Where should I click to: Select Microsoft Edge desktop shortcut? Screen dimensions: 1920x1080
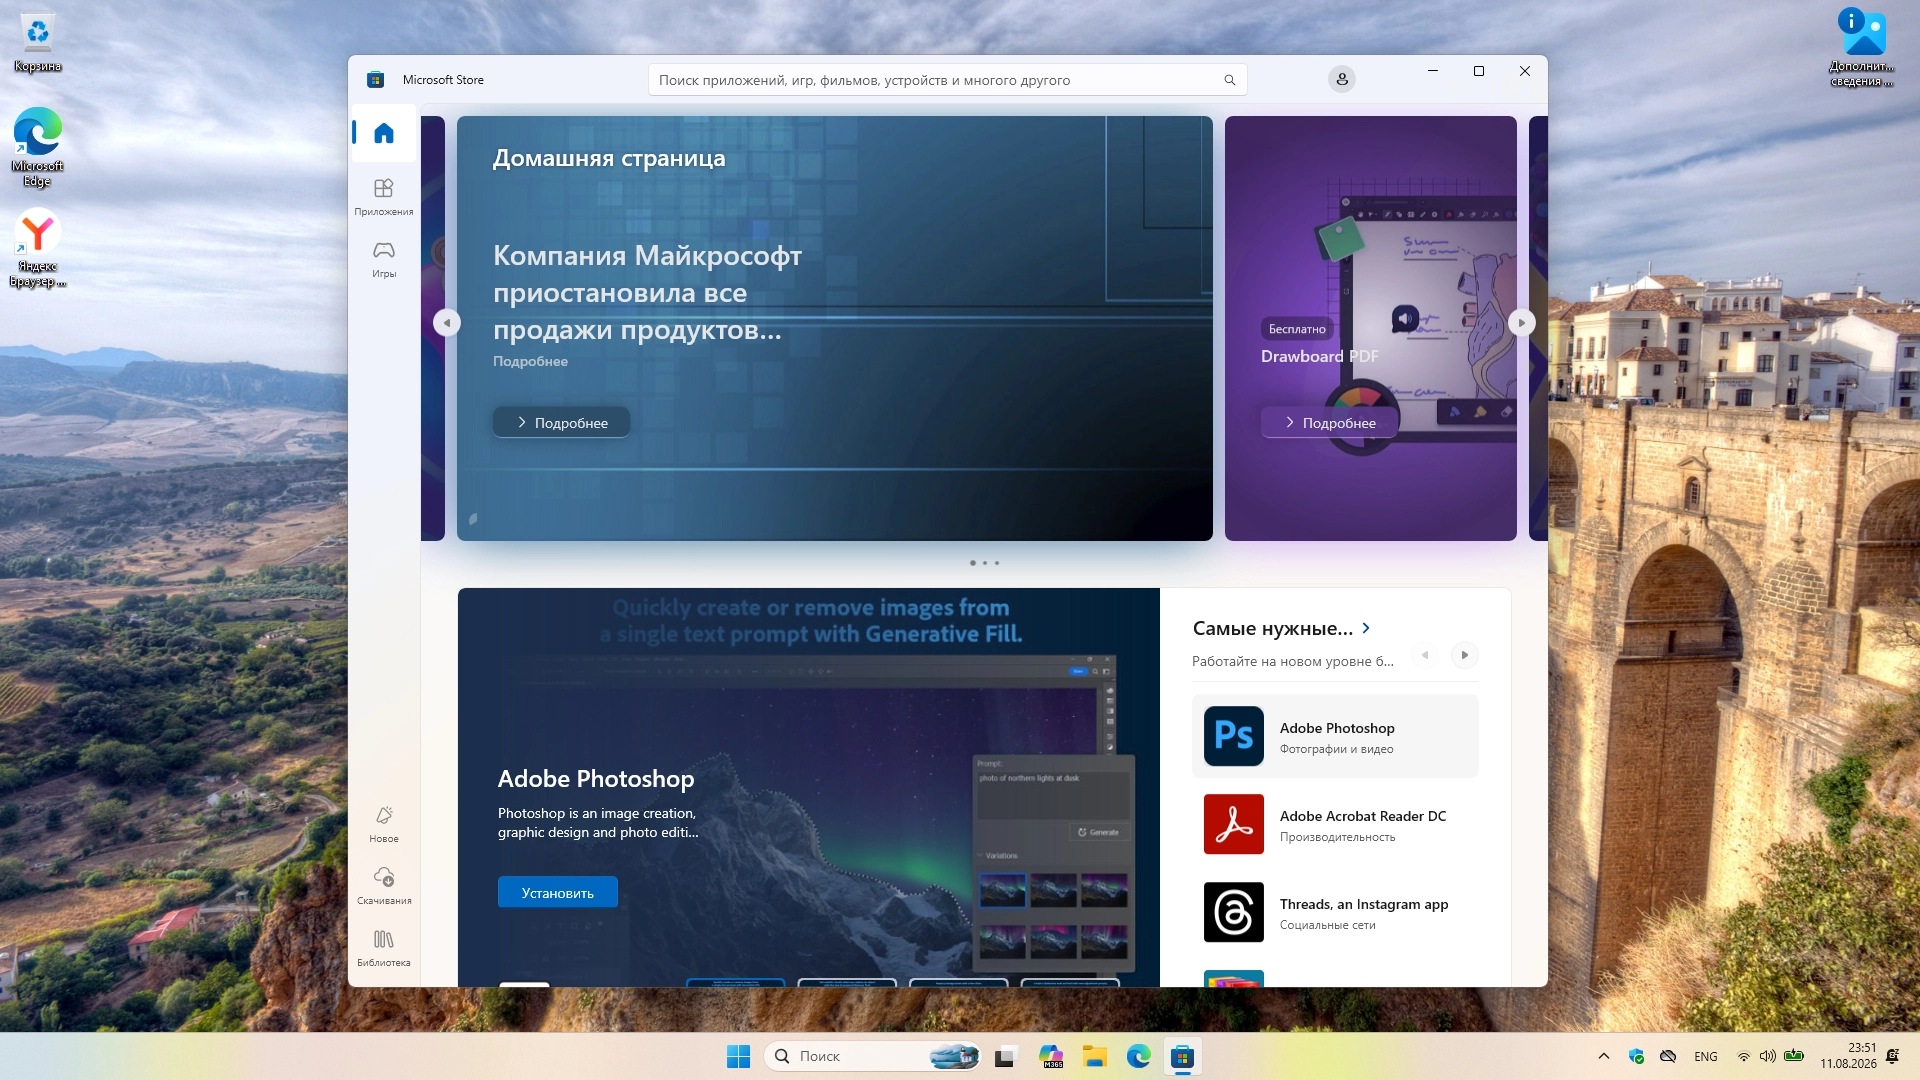tap(38, 146)
